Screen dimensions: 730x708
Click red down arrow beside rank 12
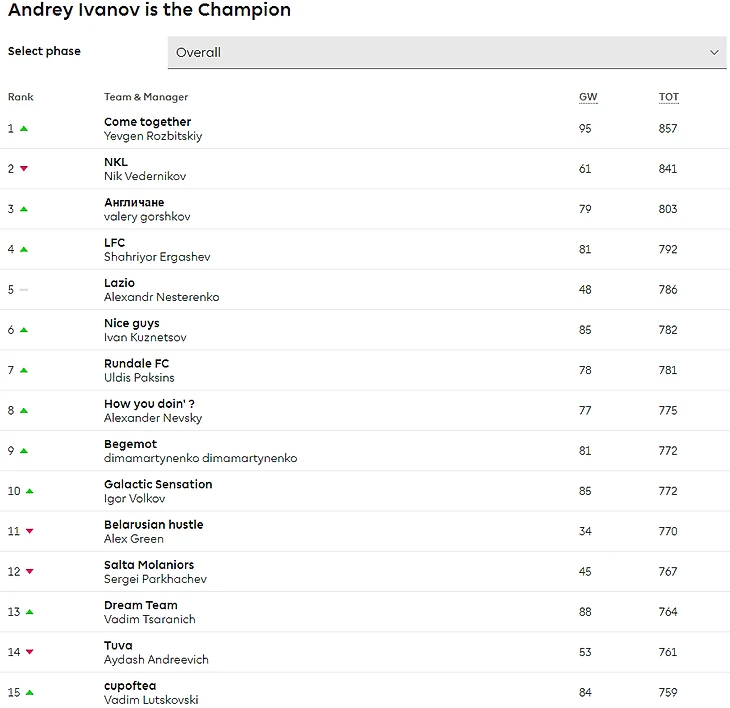pyautogui.click(x=30, y=572)
